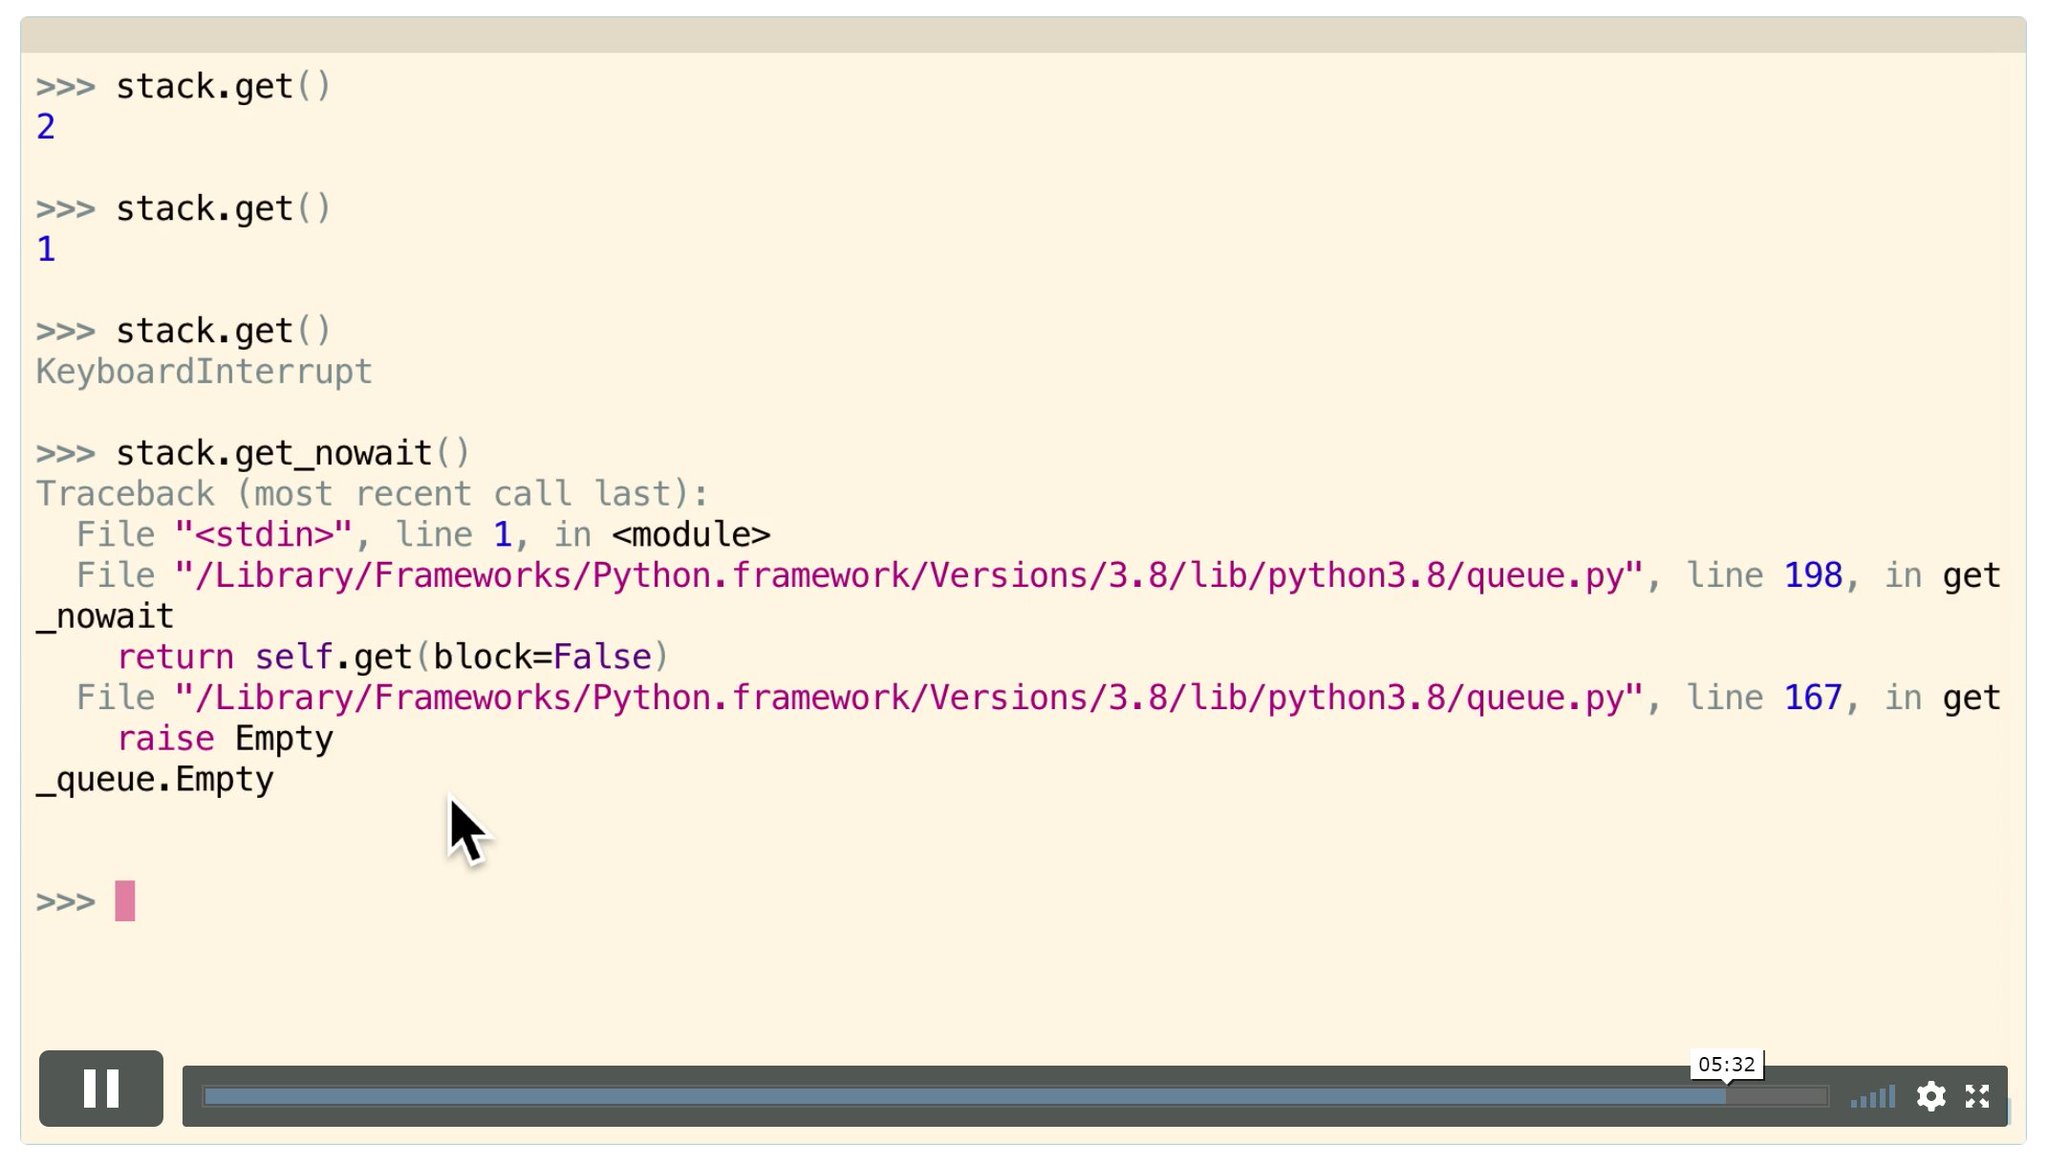Click the Traceback (most recent call last) line
2048x1165 pixels.
tap(372, 494)
